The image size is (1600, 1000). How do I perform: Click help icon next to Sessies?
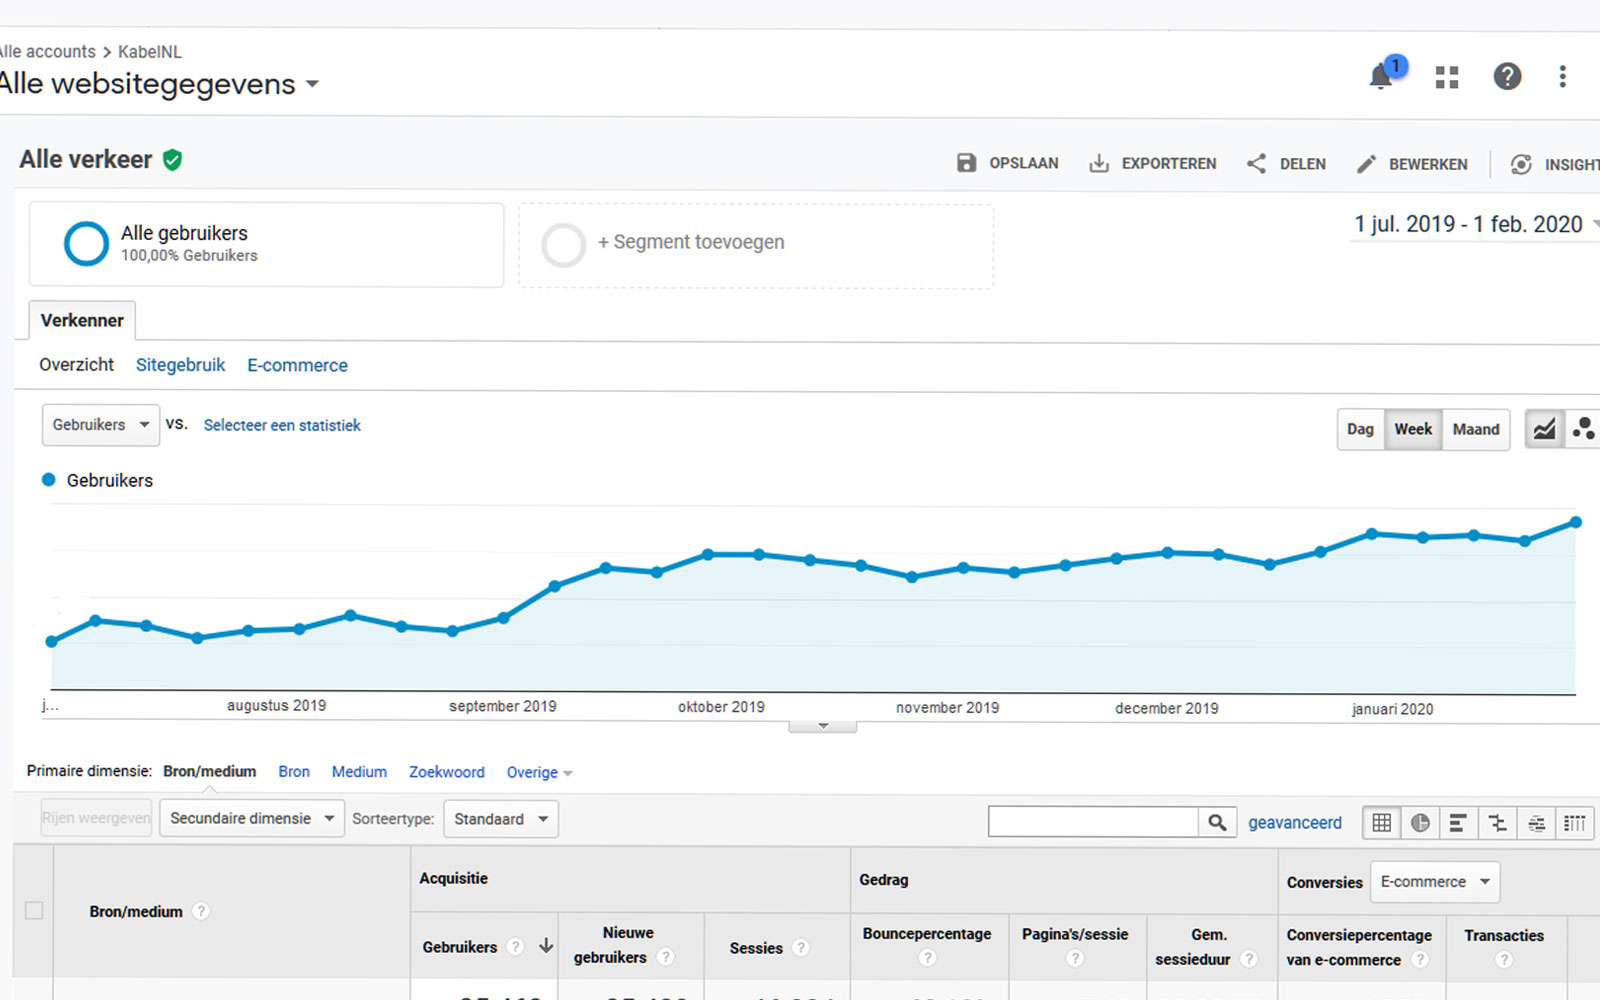(800, 947)
